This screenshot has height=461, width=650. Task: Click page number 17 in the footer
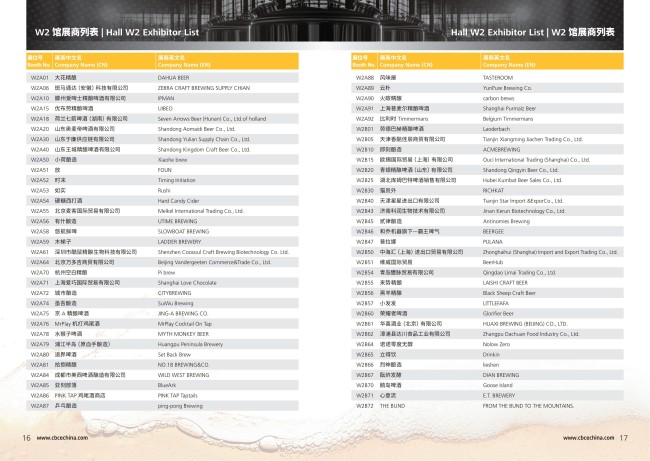click(x=622, y=437)
